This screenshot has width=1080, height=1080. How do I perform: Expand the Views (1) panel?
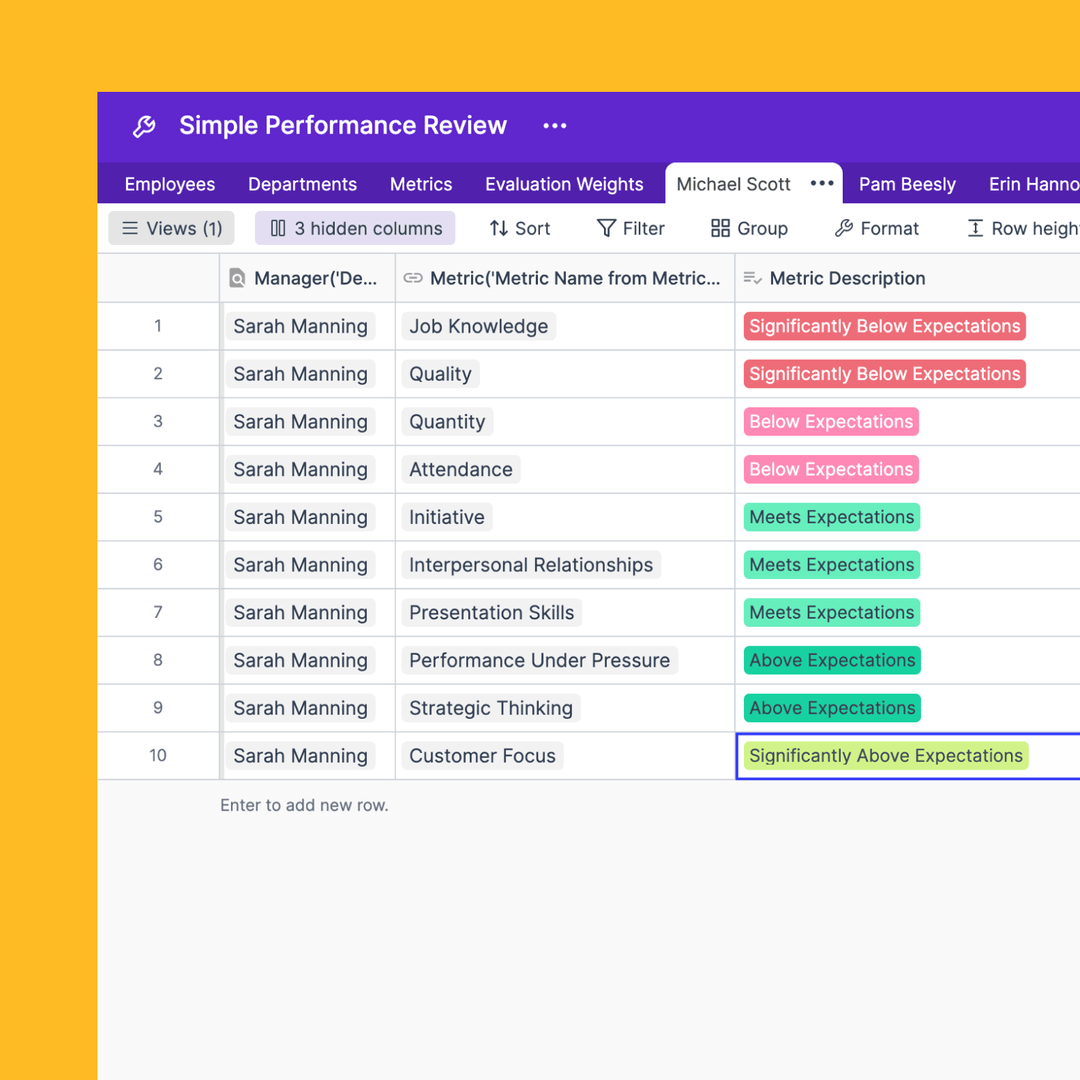pyautogui.click(x=171, y=228)
